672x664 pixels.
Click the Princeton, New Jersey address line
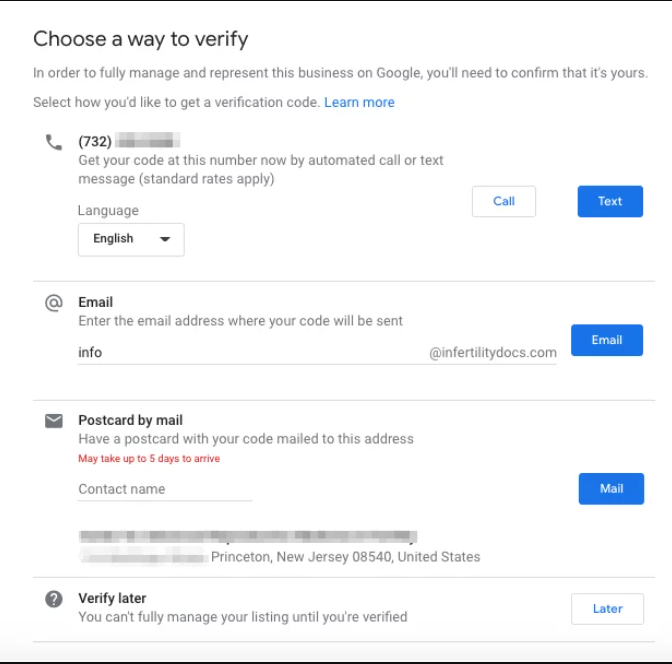point(345,557)
